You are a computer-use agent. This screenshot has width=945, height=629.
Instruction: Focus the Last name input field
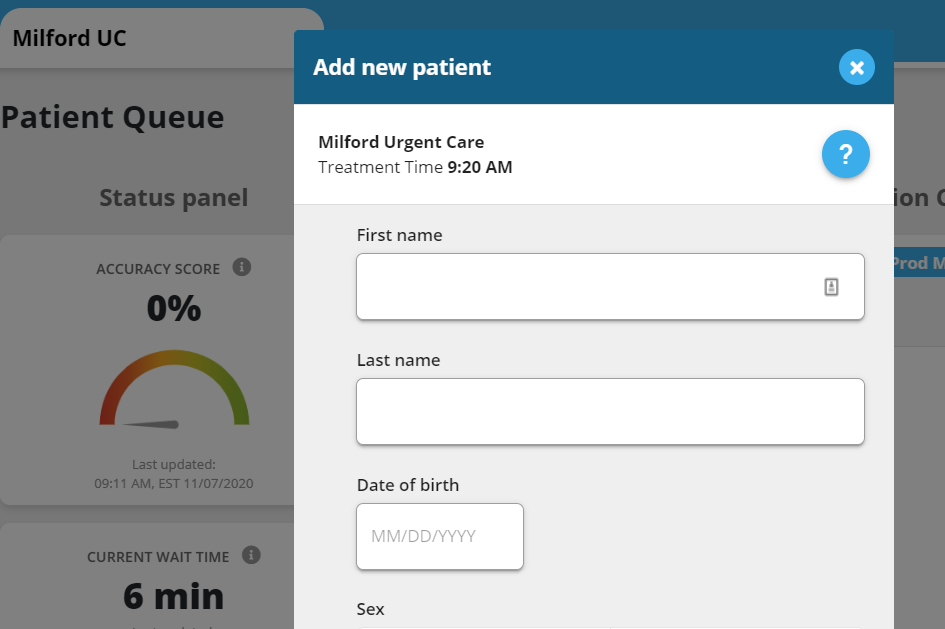[x=610, y=411]
